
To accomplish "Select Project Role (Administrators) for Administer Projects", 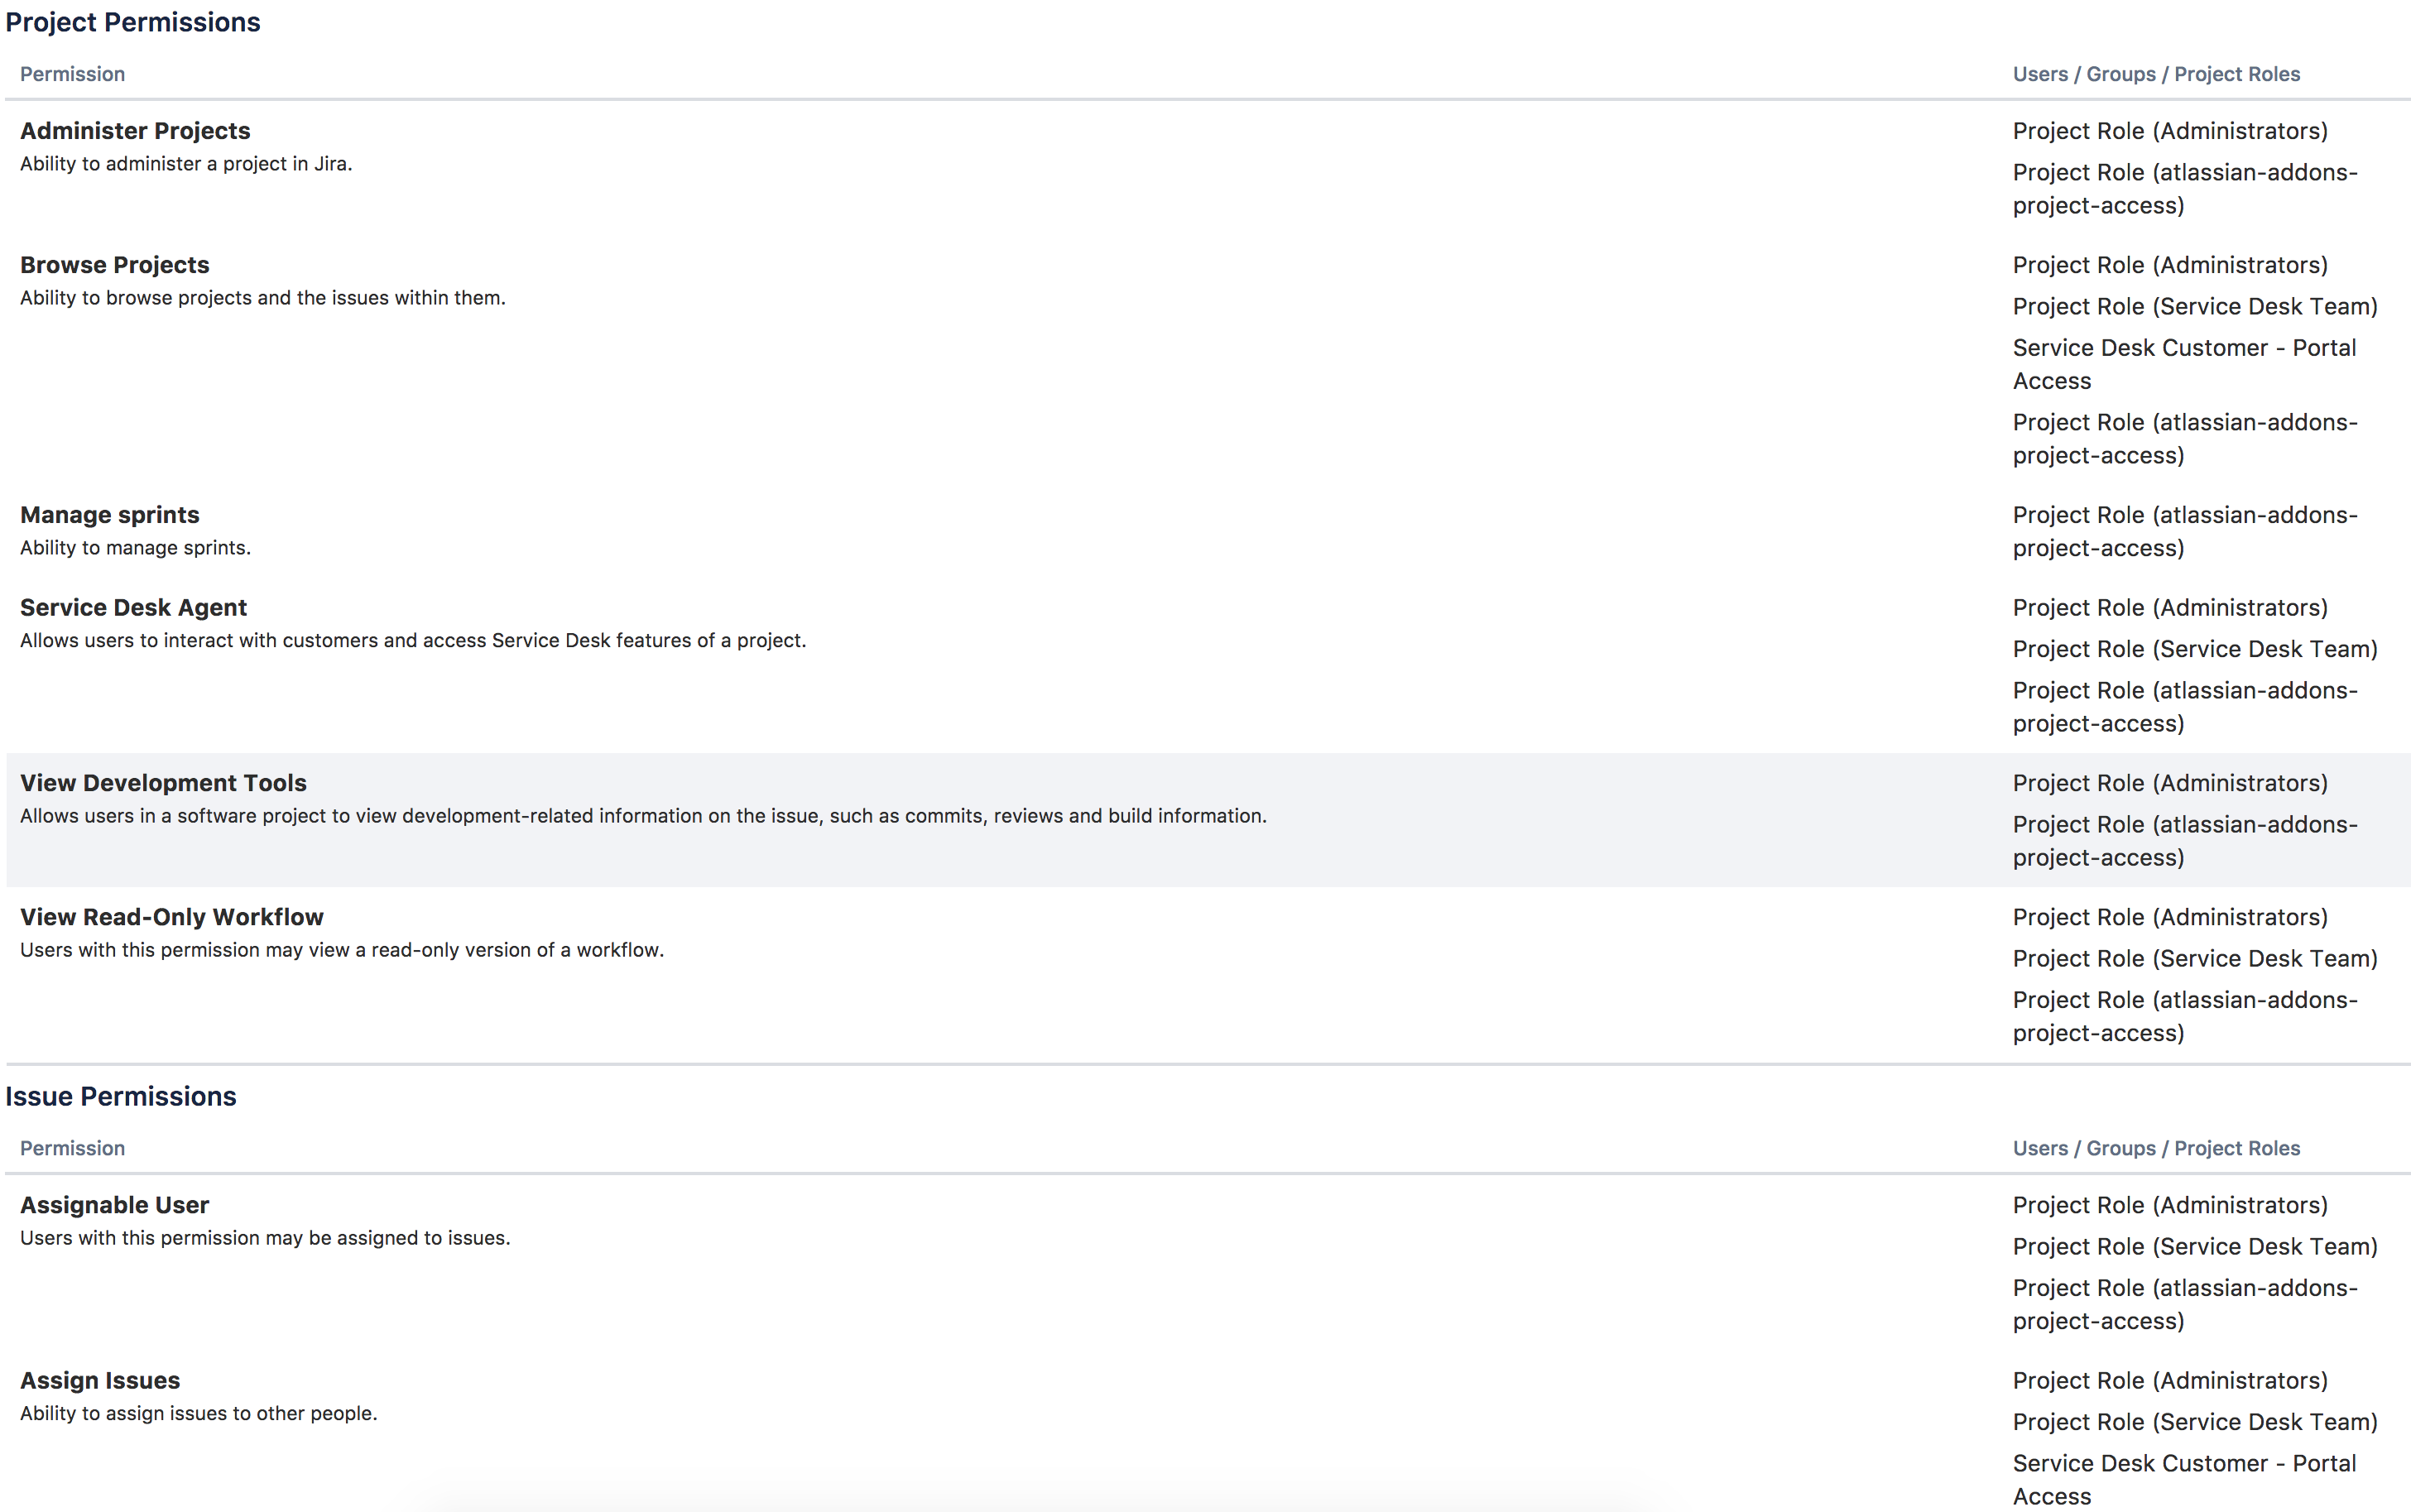I will pyautogui.click(x=2170, y=131).
